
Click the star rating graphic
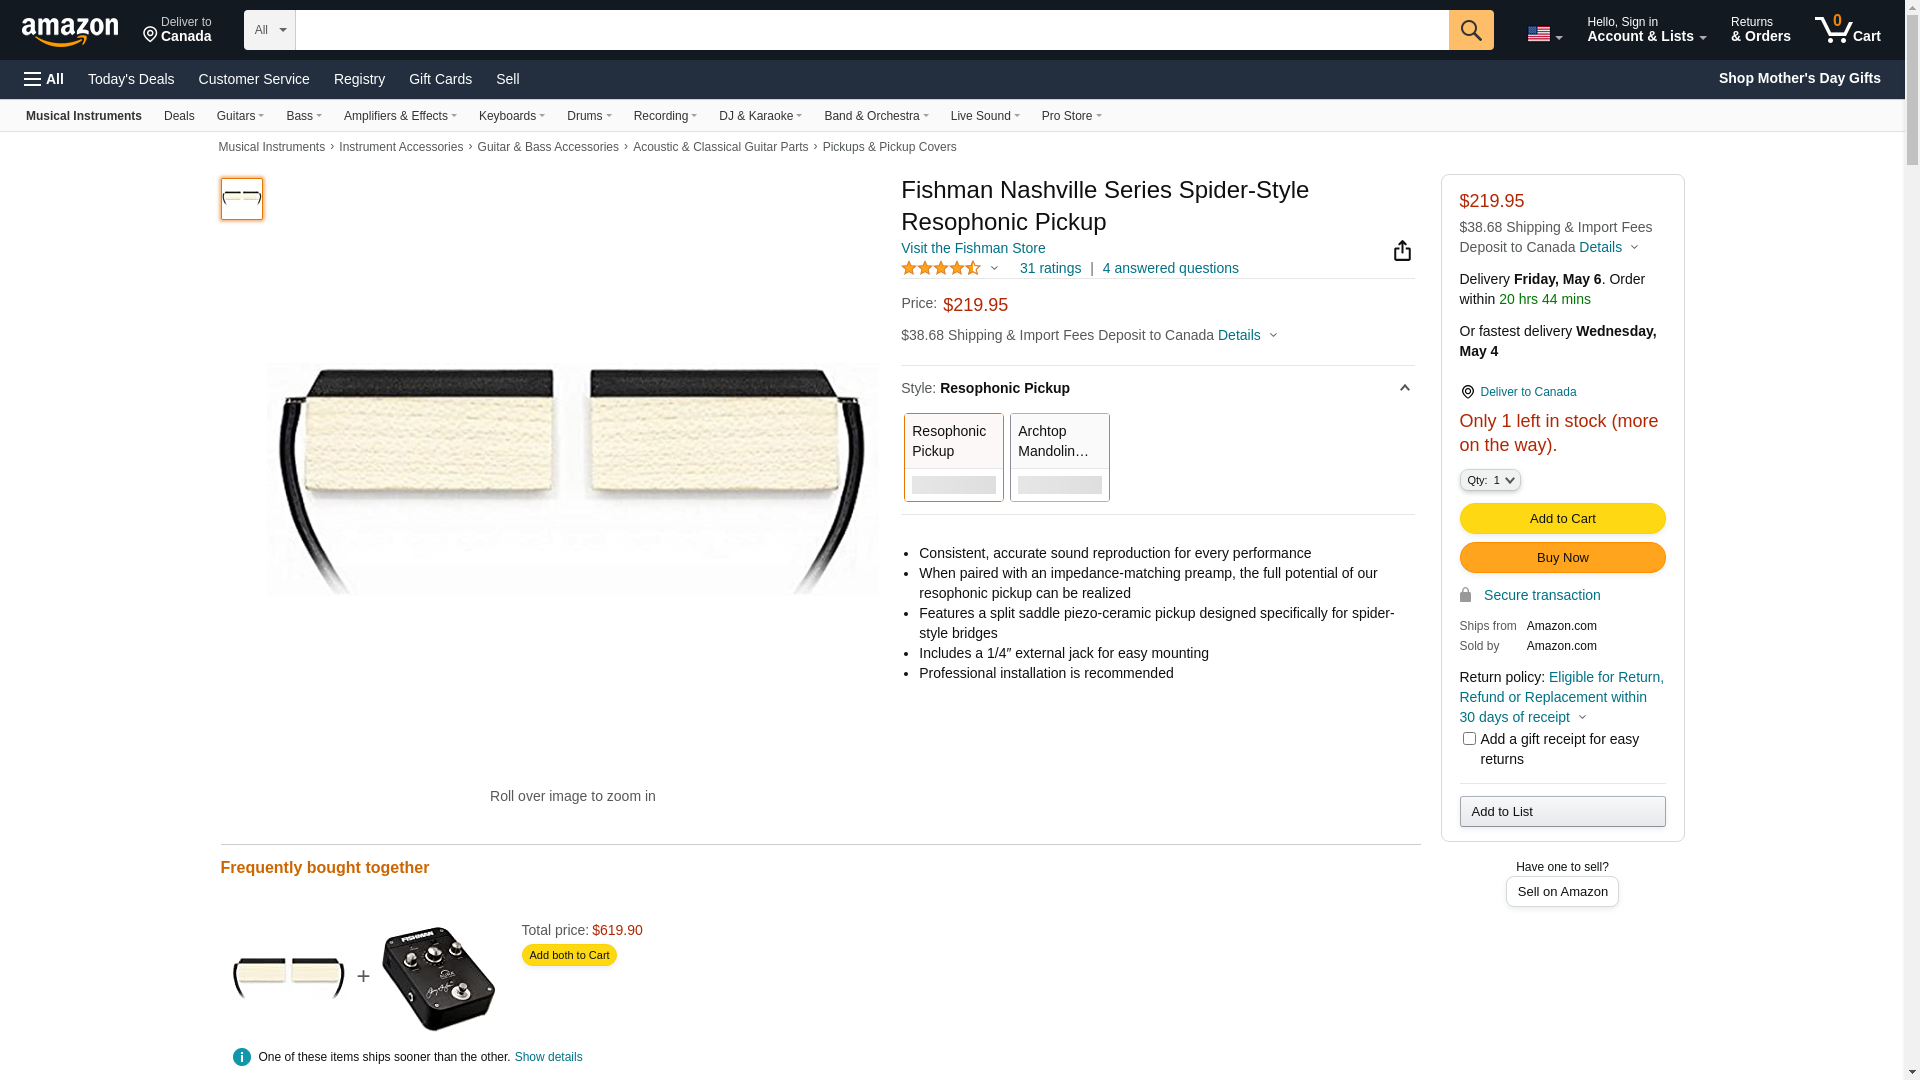(x=940, y=268)
